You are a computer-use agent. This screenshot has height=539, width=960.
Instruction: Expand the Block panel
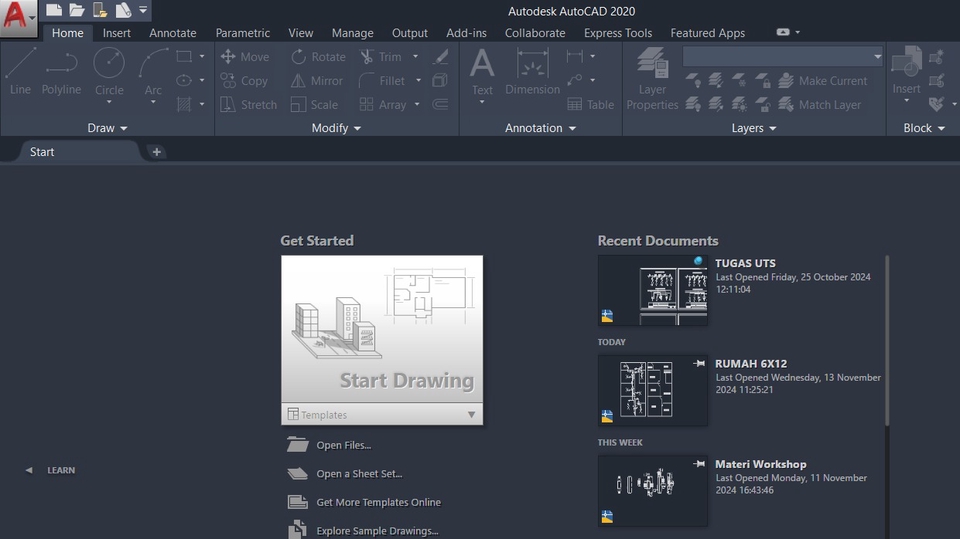pos(924,128)
